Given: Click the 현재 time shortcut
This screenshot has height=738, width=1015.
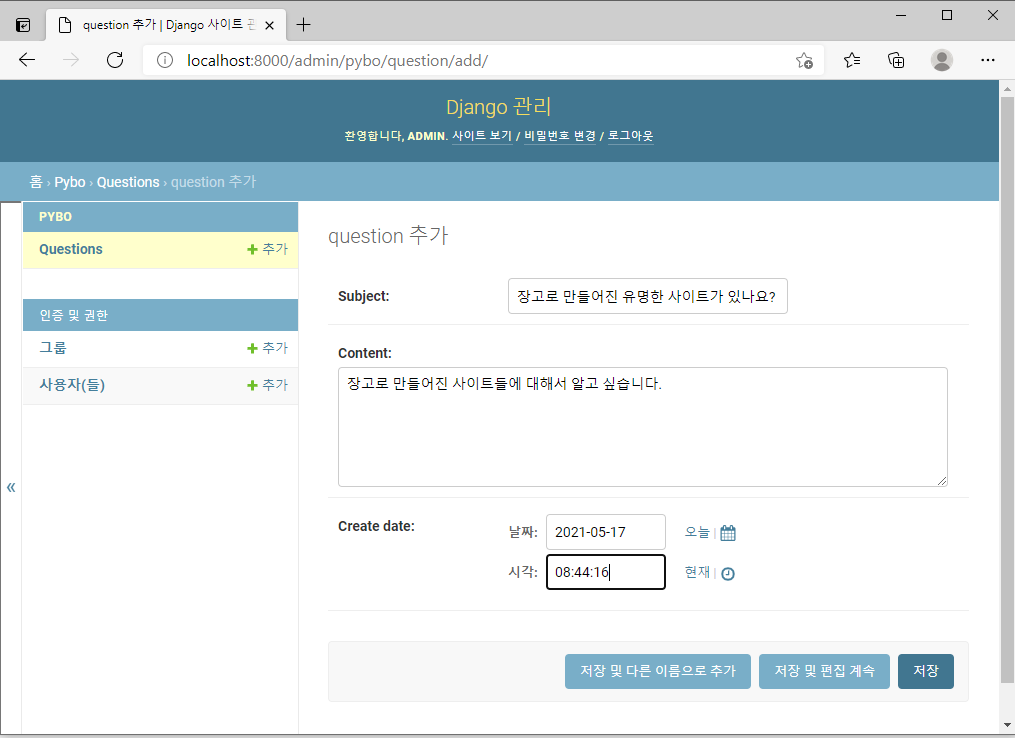Looking at the screenshot, I should tap(697, 572).
